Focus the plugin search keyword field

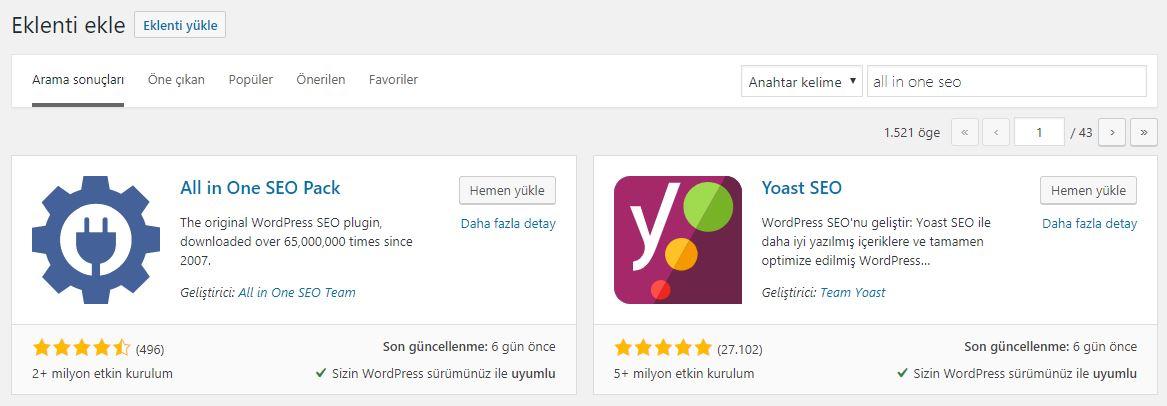1007,82
